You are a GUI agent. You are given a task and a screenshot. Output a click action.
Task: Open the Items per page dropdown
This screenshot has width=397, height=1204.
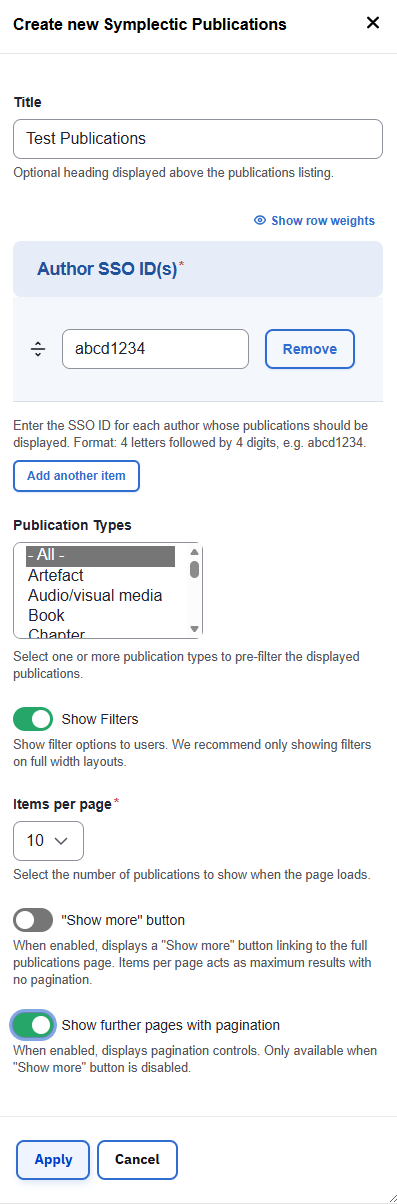pos(48,841)
